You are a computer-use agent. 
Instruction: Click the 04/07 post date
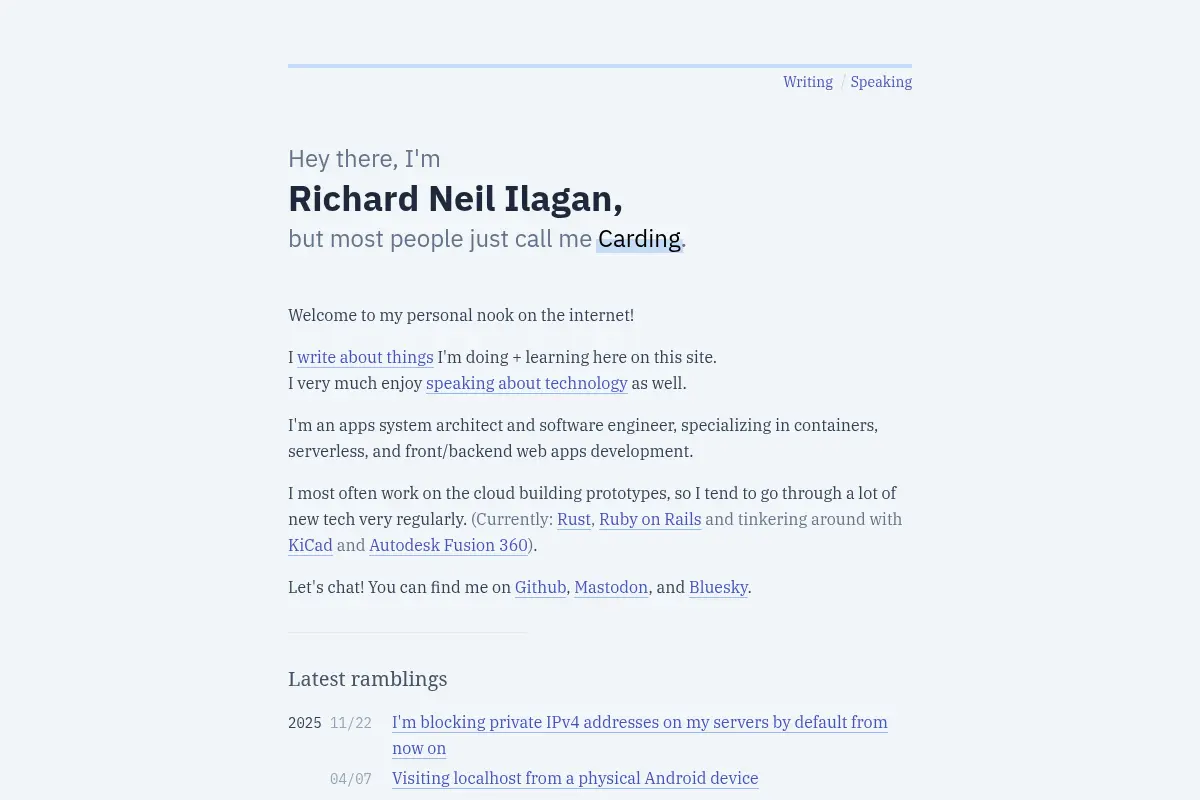[x=351, y=779]
